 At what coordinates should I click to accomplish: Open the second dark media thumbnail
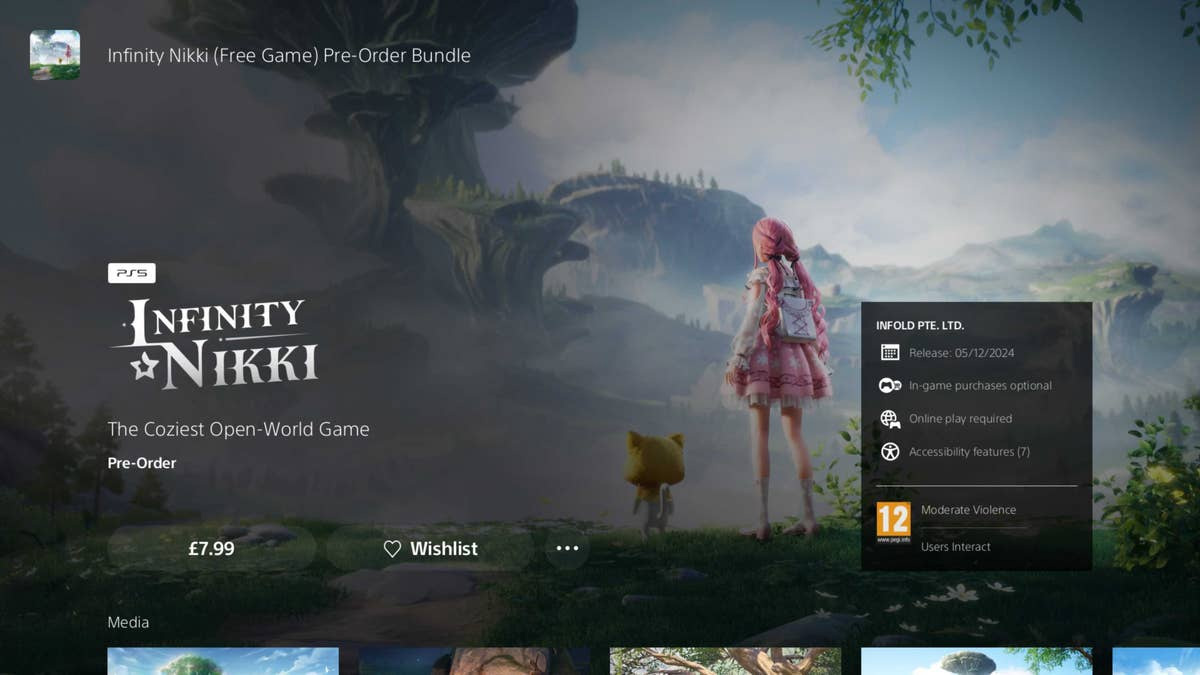(x=474, y=661)
